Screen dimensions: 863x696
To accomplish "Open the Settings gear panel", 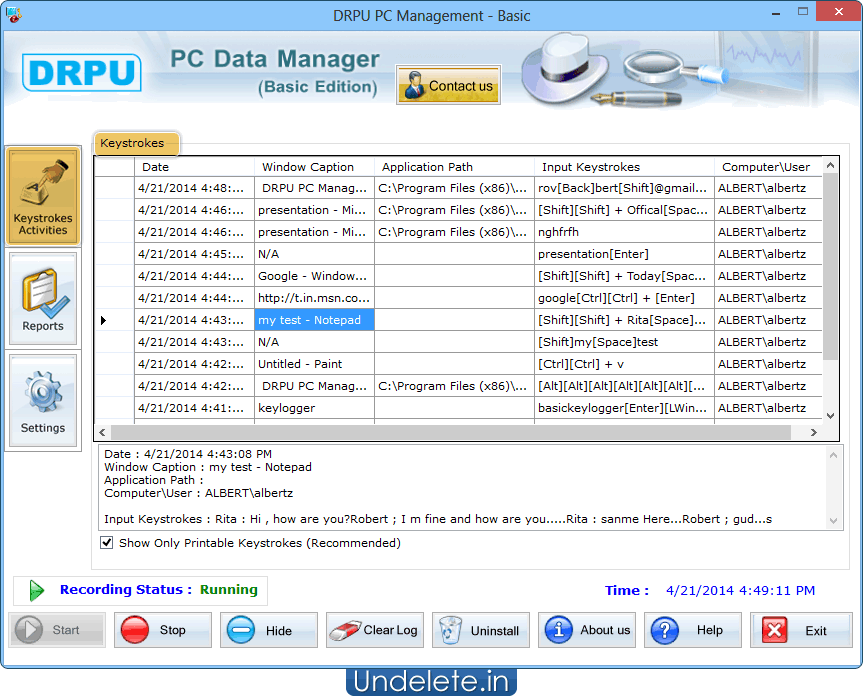I will click(x=43, y=401).
